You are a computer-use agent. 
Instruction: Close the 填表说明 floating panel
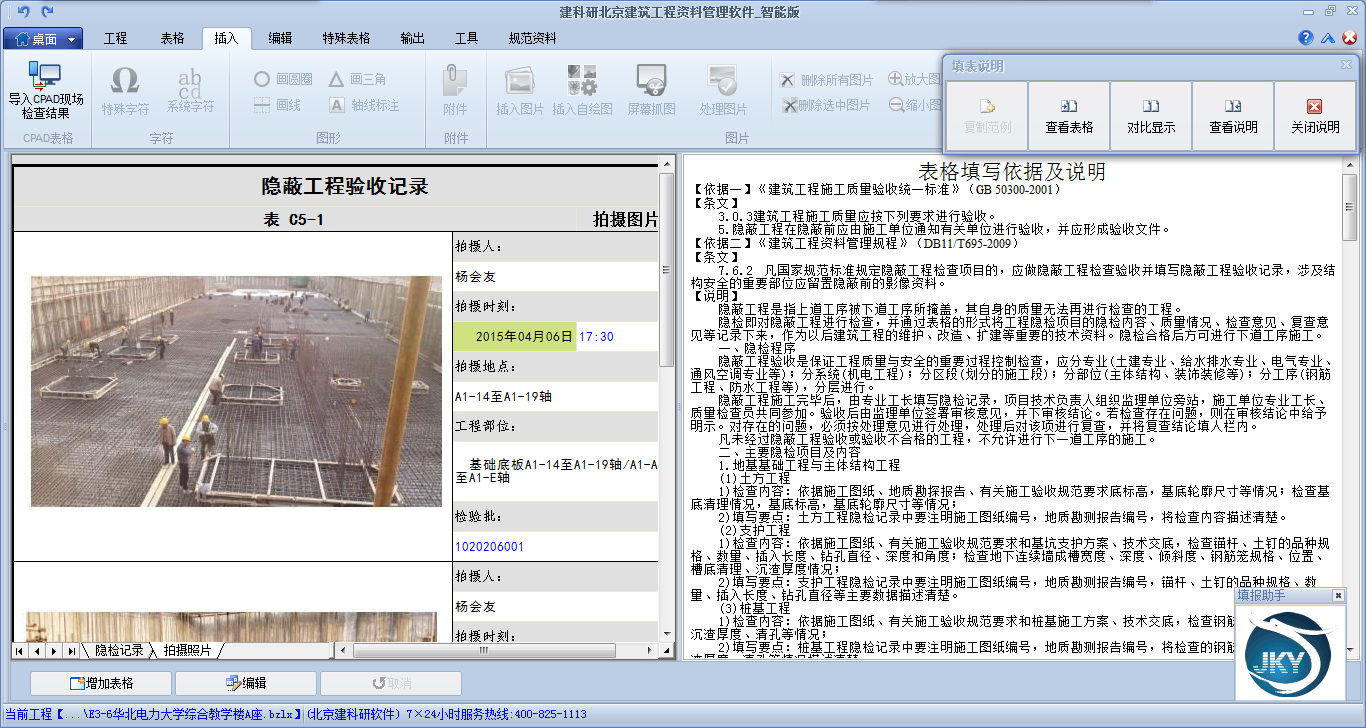click(1346, 65)
